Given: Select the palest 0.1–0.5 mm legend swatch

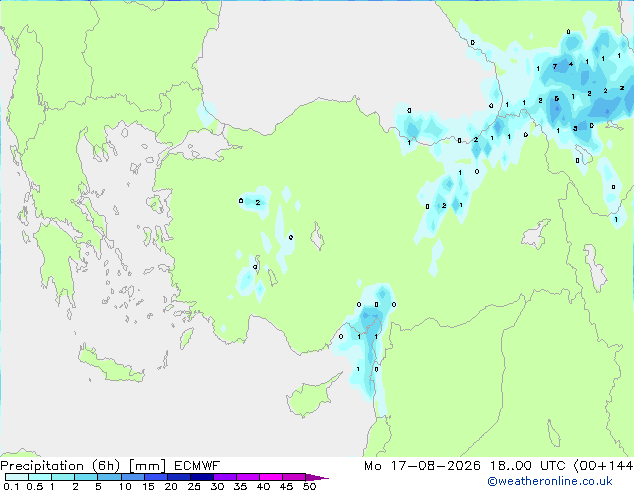Looking at the screenshot, I should pyautogui.click(x=17, y=477).
